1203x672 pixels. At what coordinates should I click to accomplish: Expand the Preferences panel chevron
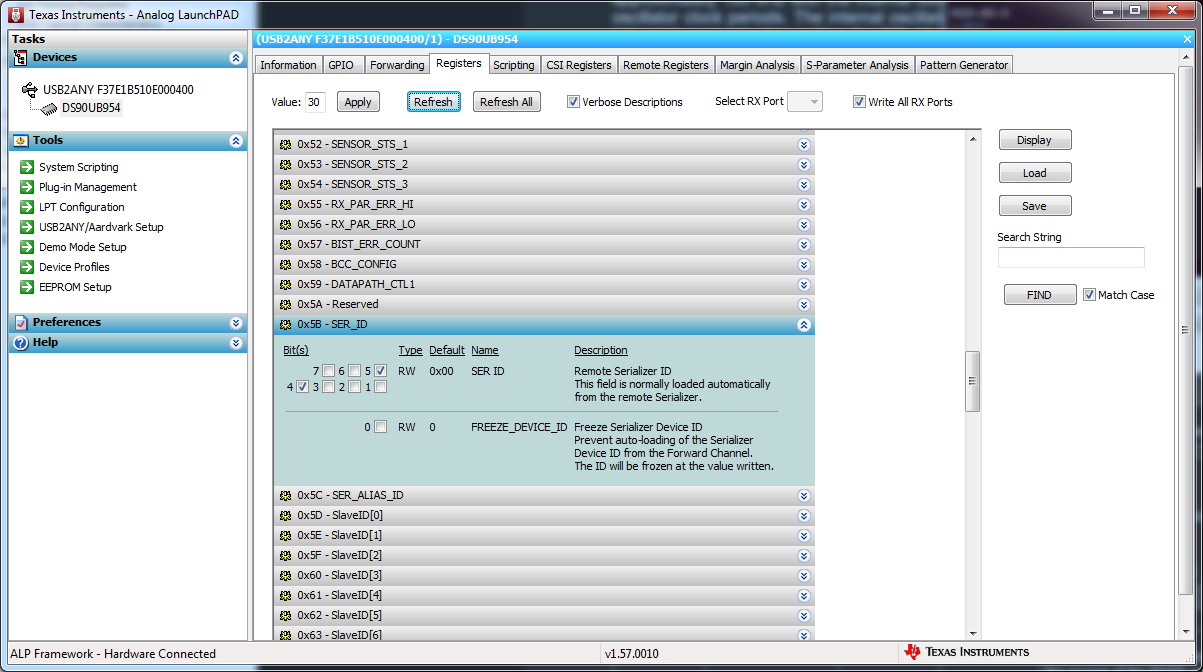coord(236,323)
